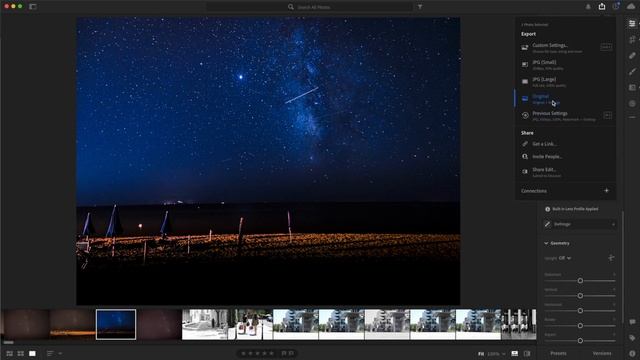The image size is (640, 360).
Task: Collapse the Geometry section
Action: 546,243
